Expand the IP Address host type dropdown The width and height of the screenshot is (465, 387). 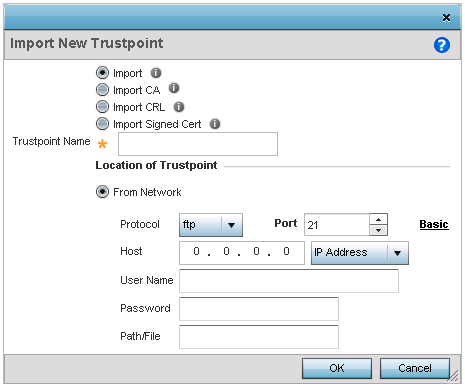tap(360, 253)
